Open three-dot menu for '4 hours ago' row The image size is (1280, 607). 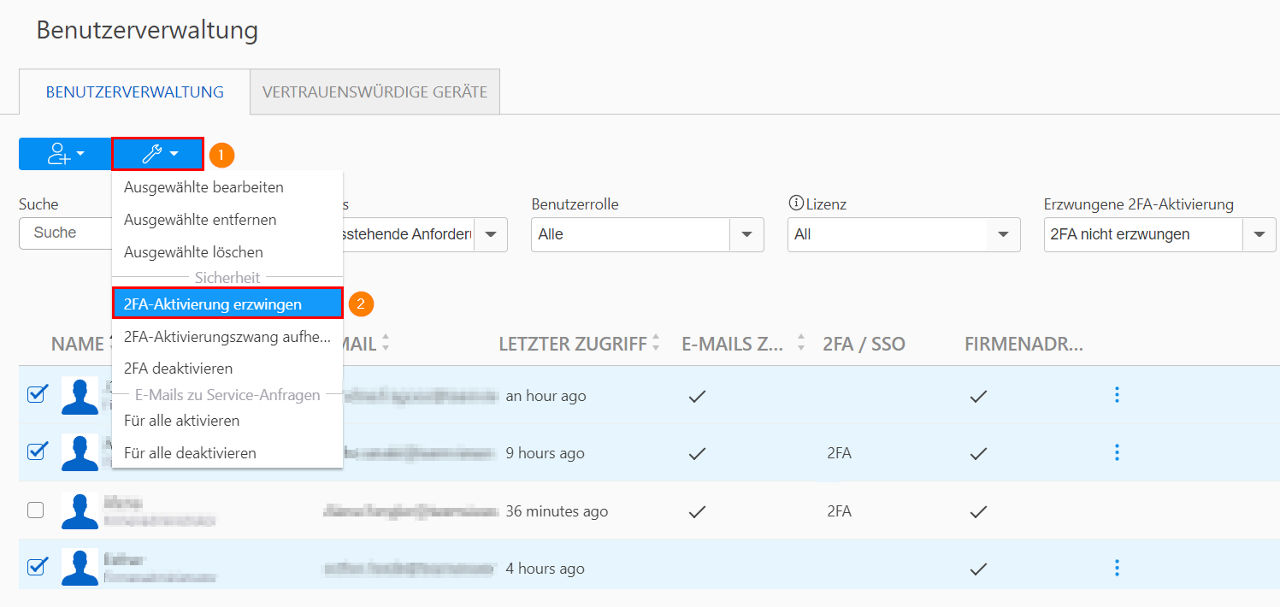click(x=1117, y=568)
